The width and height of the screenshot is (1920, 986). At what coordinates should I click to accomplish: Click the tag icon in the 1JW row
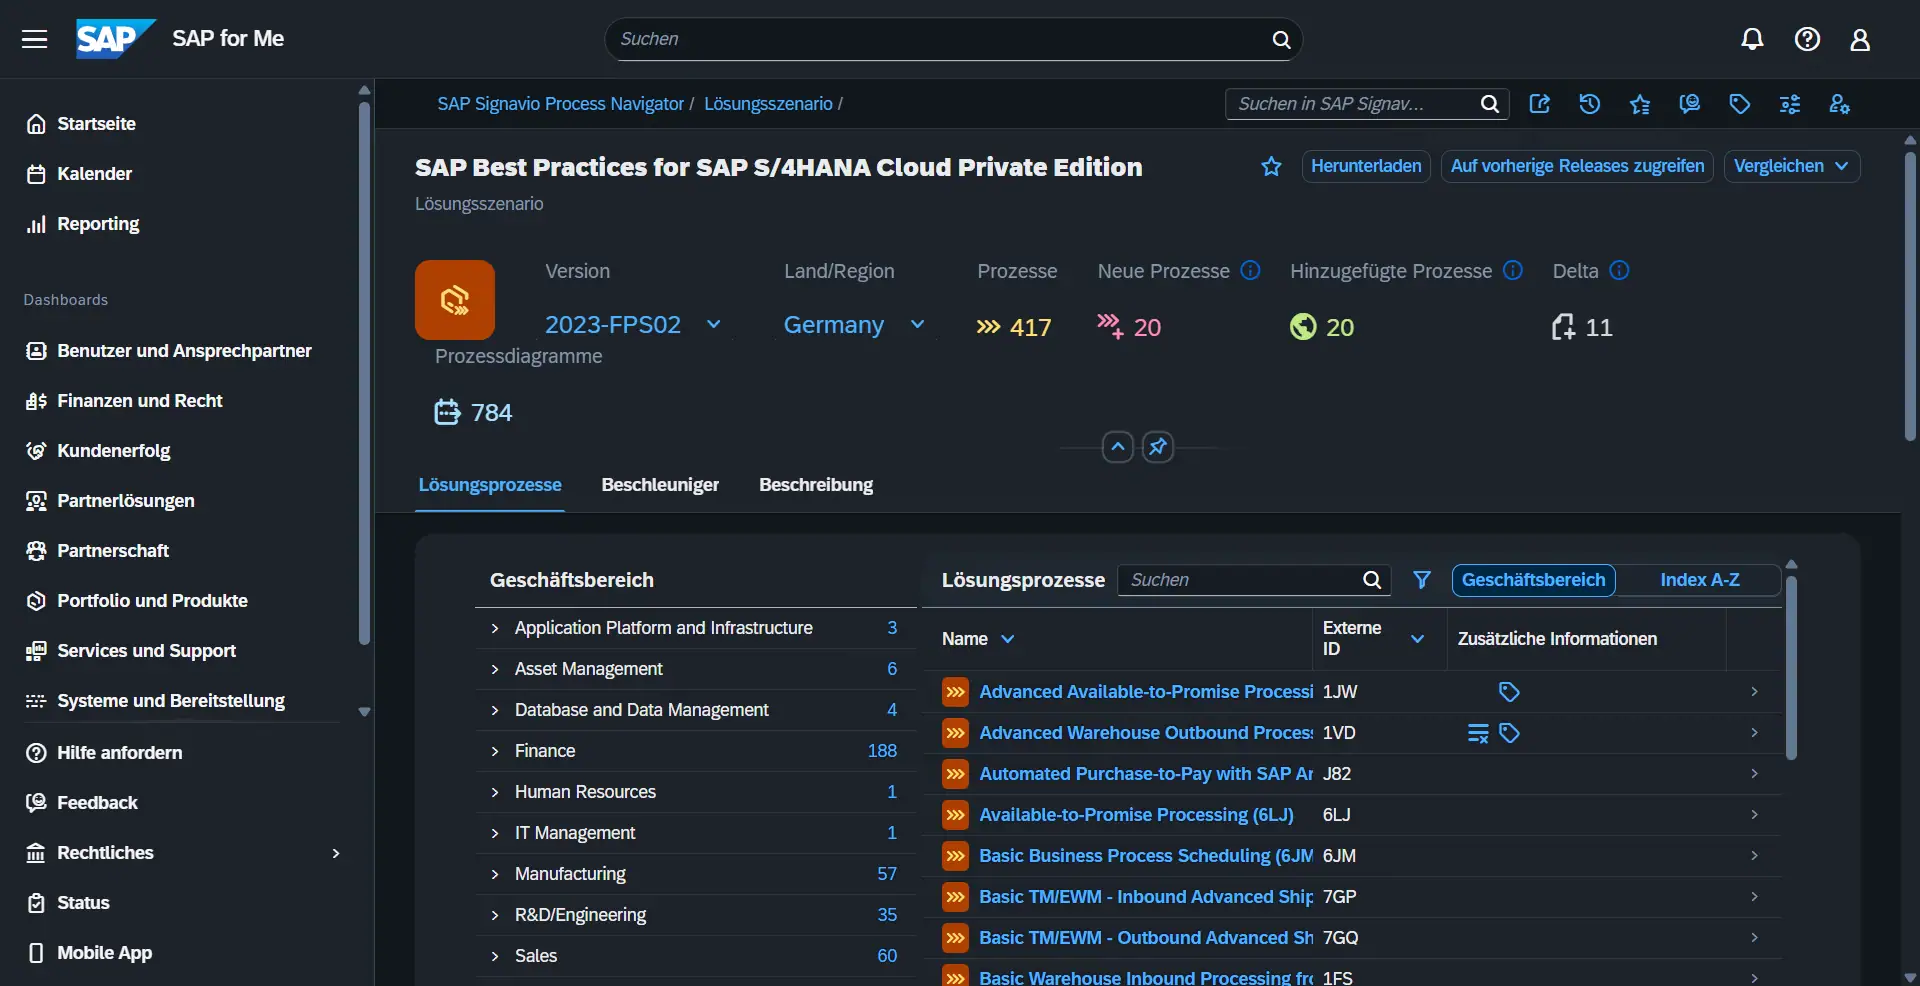tap(1509, 692)
